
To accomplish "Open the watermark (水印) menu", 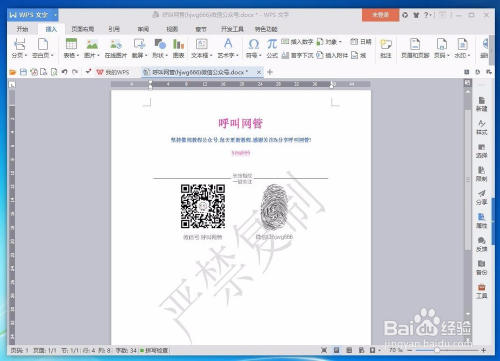I will 462,48.
